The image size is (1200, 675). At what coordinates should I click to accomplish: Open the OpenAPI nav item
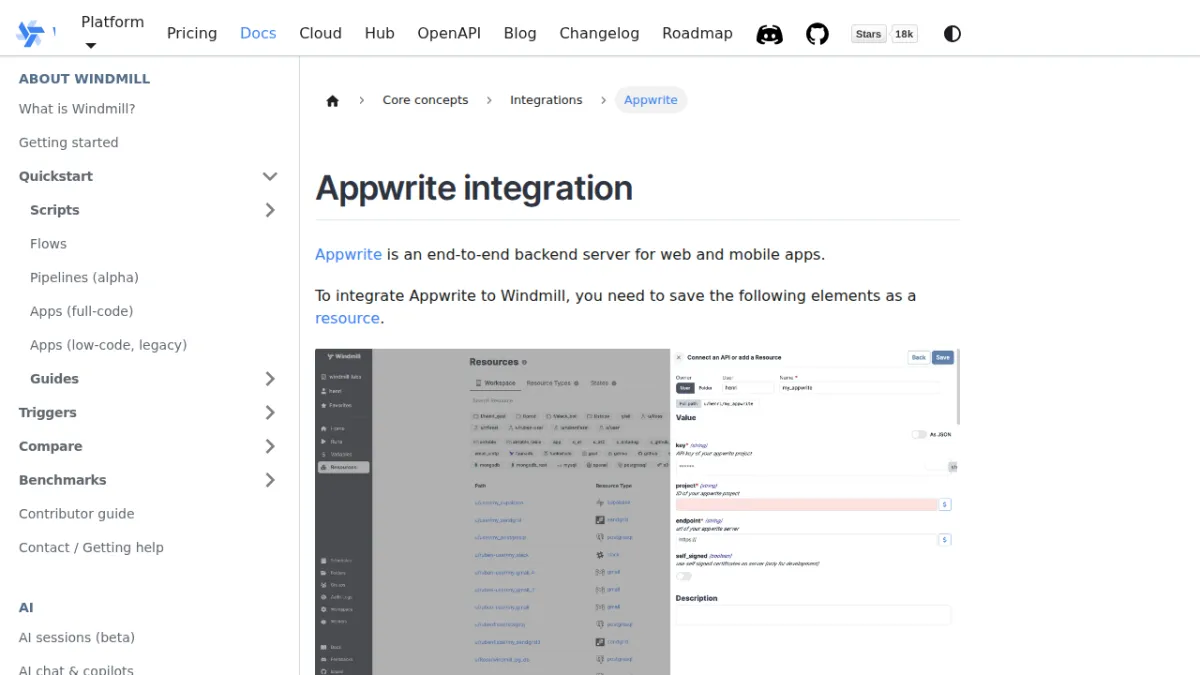(x=449, y=33)
